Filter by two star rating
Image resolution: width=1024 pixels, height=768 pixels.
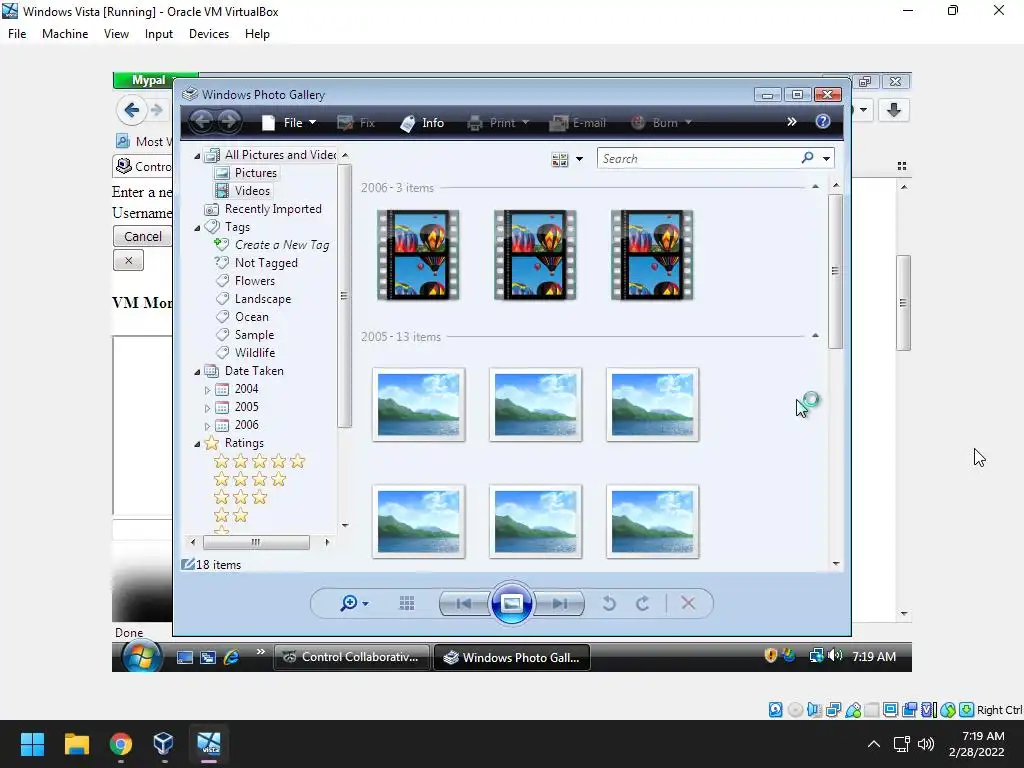click(231, 516)
